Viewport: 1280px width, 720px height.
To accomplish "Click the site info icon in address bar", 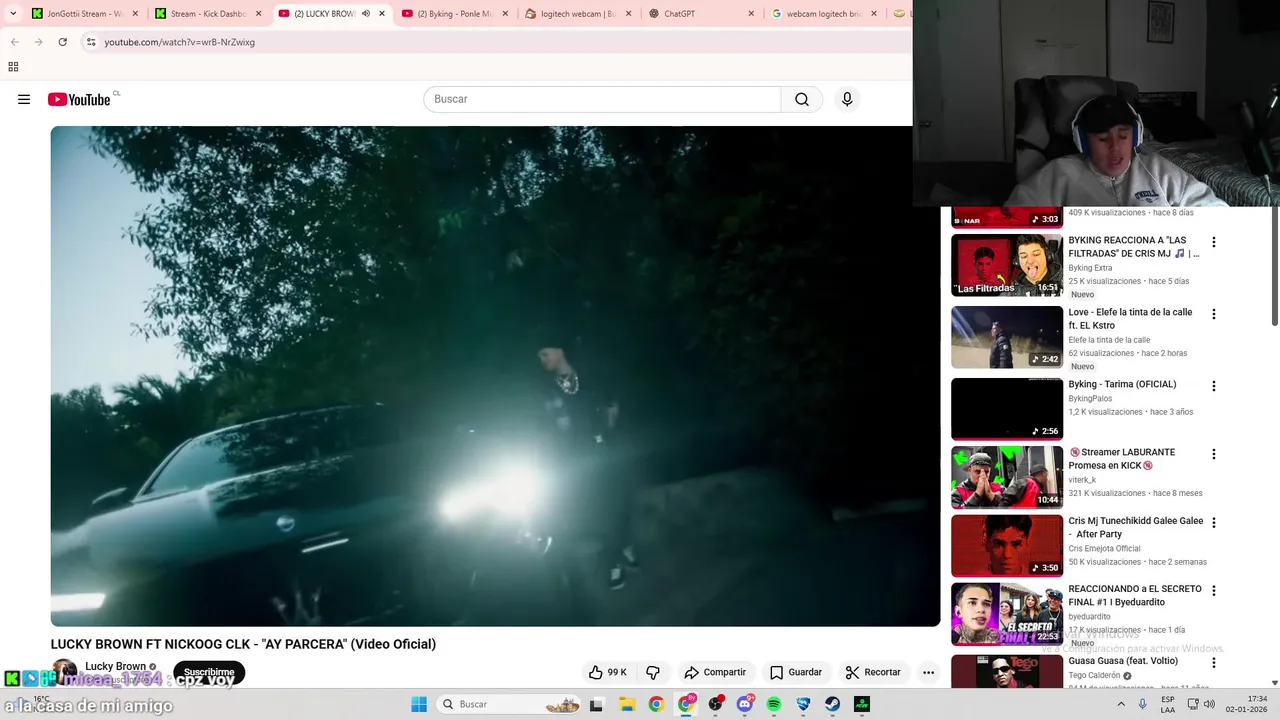I will tap(90, 42).
